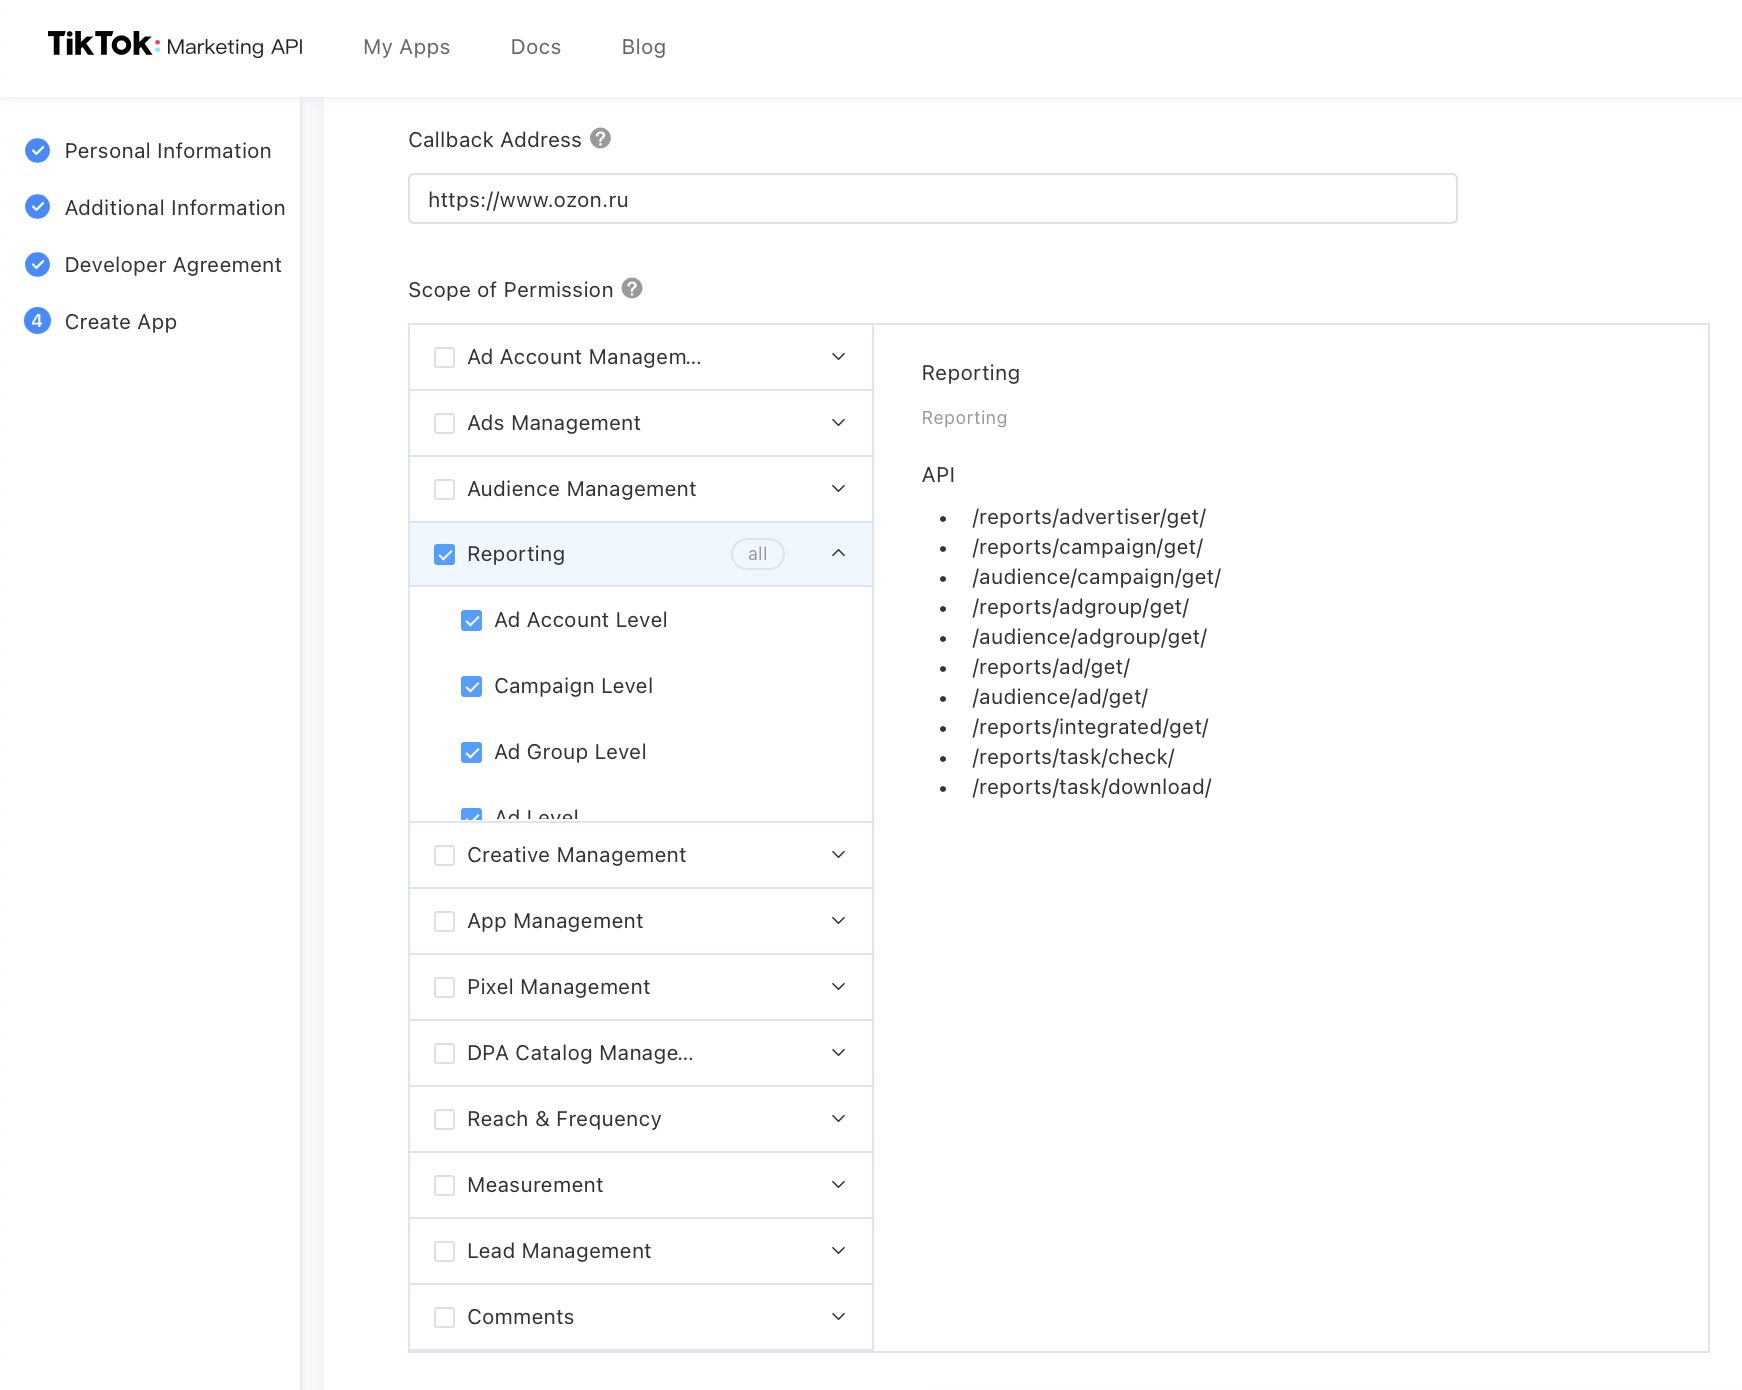
Task: Enable the Ads Management checkbox
Action: (445, 423)
